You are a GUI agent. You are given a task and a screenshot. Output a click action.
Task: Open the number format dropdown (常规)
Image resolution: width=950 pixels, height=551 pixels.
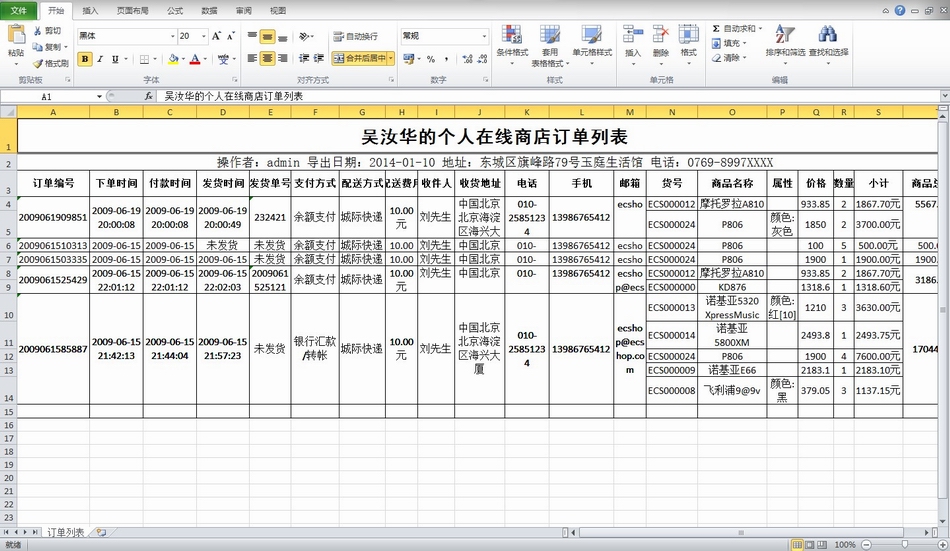pos(483,36)
